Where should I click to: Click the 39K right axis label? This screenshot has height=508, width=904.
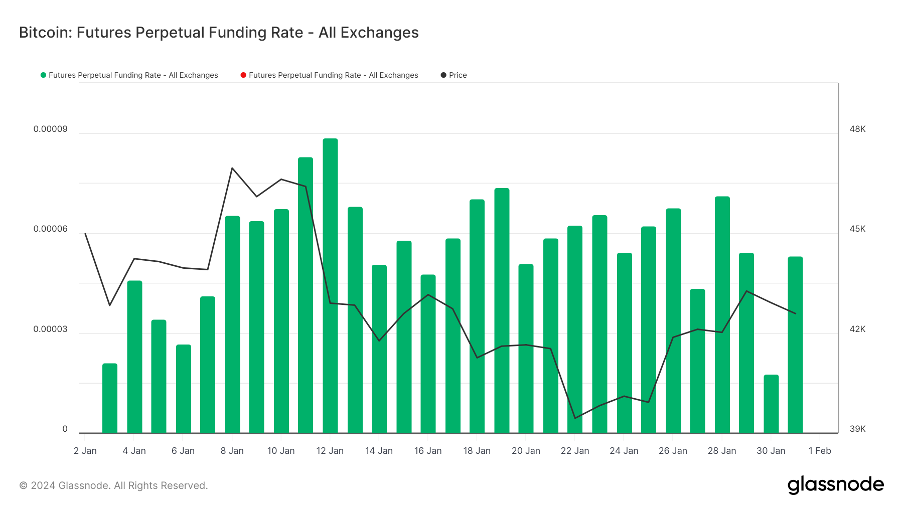(x=857, y=429)
